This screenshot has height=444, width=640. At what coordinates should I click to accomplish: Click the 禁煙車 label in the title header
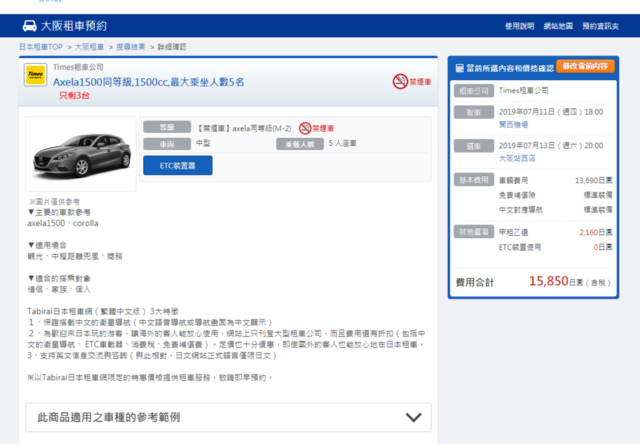420,82
